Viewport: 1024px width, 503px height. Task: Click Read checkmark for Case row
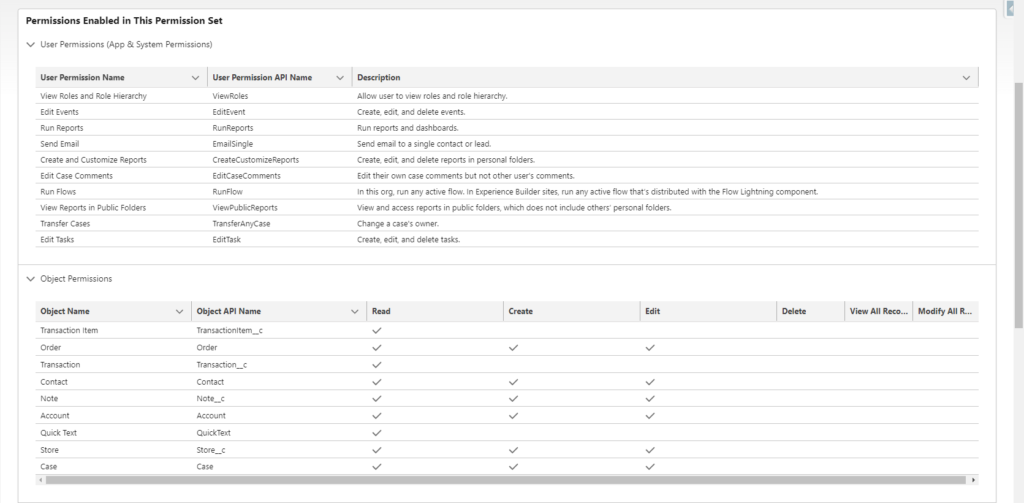(376, 467)
